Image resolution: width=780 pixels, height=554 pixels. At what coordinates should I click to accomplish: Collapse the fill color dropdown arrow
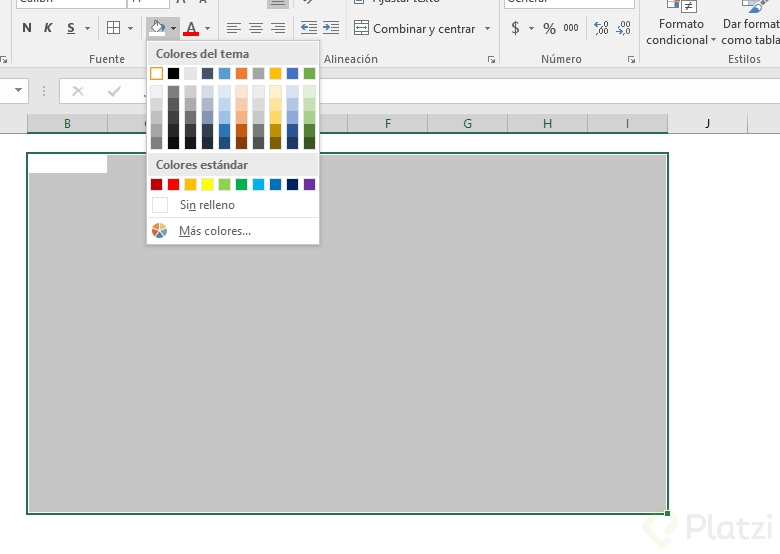tap(173, 28)
